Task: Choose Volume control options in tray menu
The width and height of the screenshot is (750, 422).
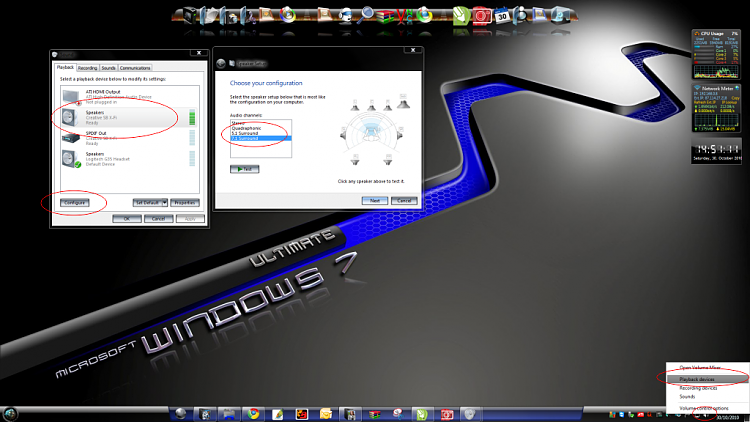Action: pyautogui.click(x=707, y=408)
